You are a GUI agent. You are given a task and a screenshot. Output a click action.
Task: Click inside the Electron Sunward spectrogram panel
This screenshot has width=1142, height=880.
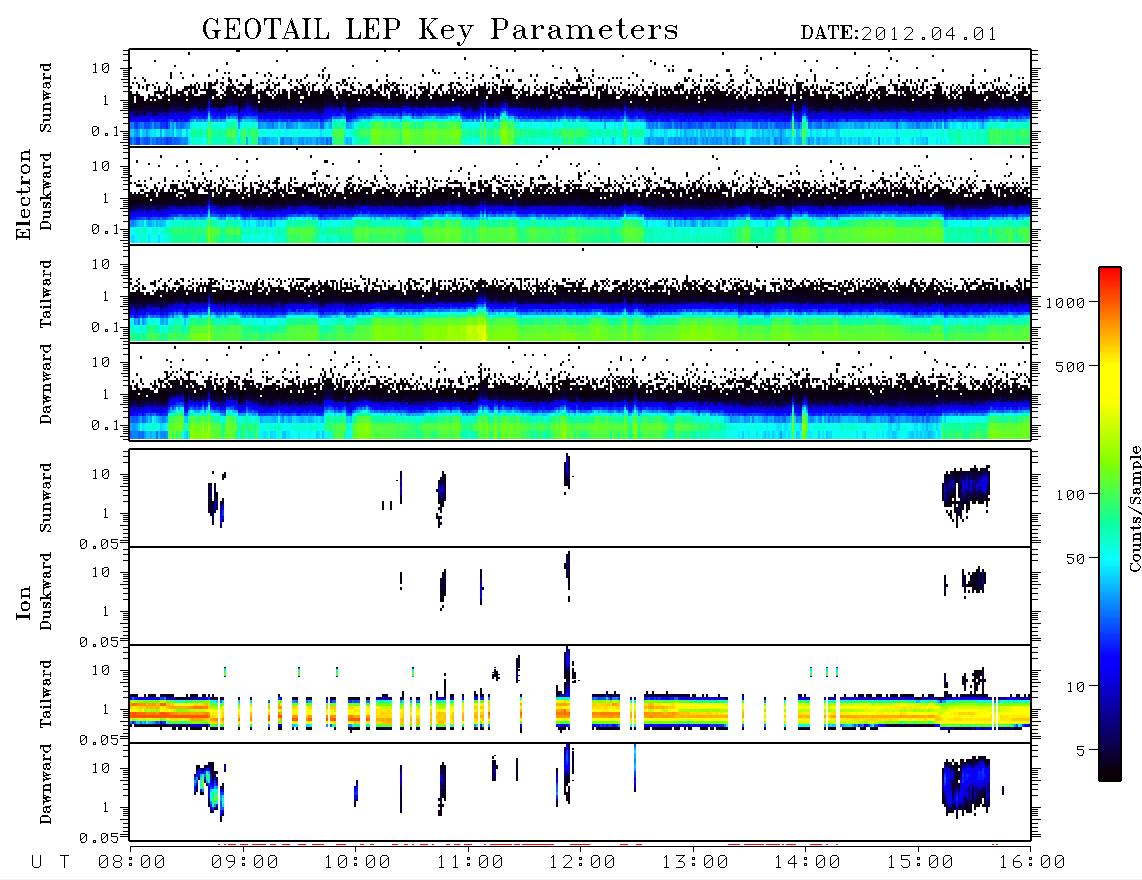[580, 98]
